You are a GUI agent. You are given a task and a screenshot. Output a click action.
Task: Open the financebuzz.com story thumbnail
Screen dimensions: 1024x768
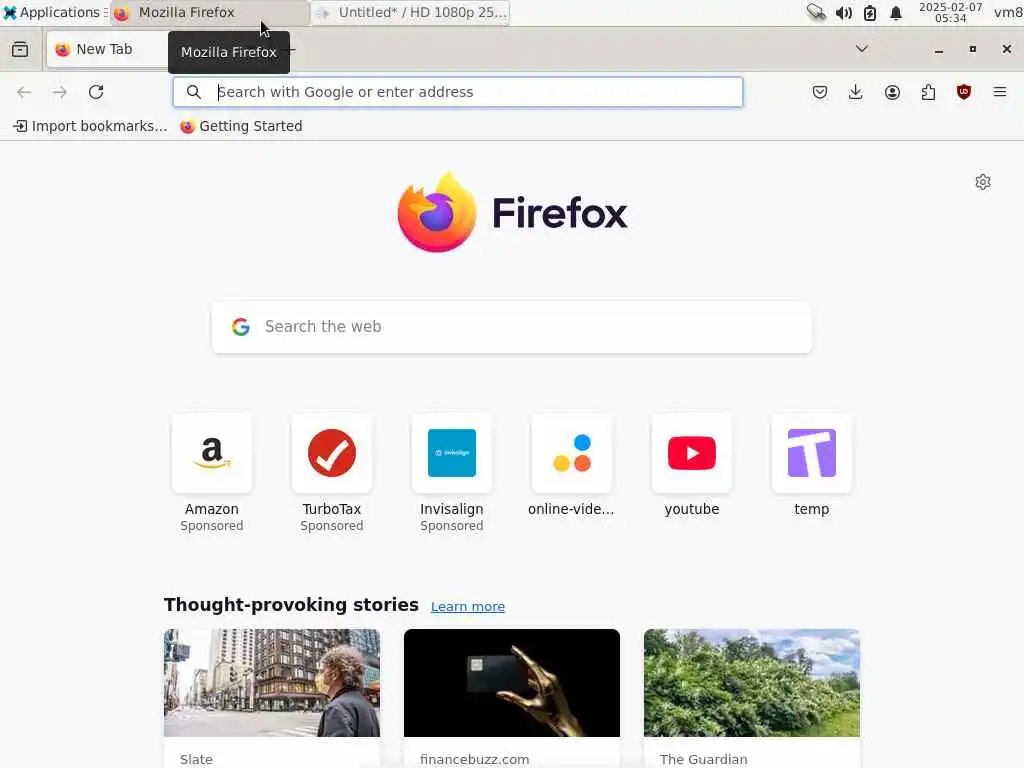click(x=512, y=683)
